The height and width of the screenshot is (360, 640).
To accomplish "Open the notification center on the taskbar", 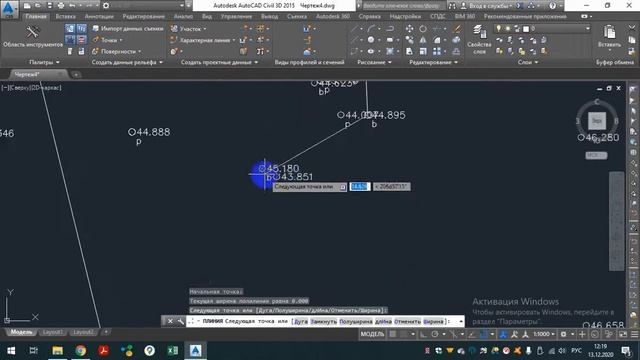I will point(626,351).
